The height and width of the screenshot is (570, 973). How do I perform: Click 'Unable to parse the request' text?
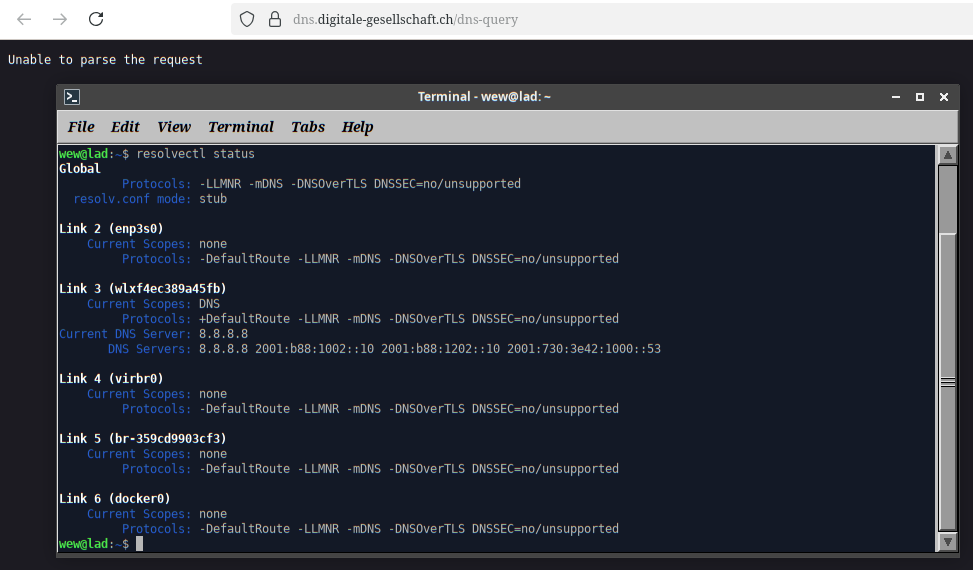105,60
